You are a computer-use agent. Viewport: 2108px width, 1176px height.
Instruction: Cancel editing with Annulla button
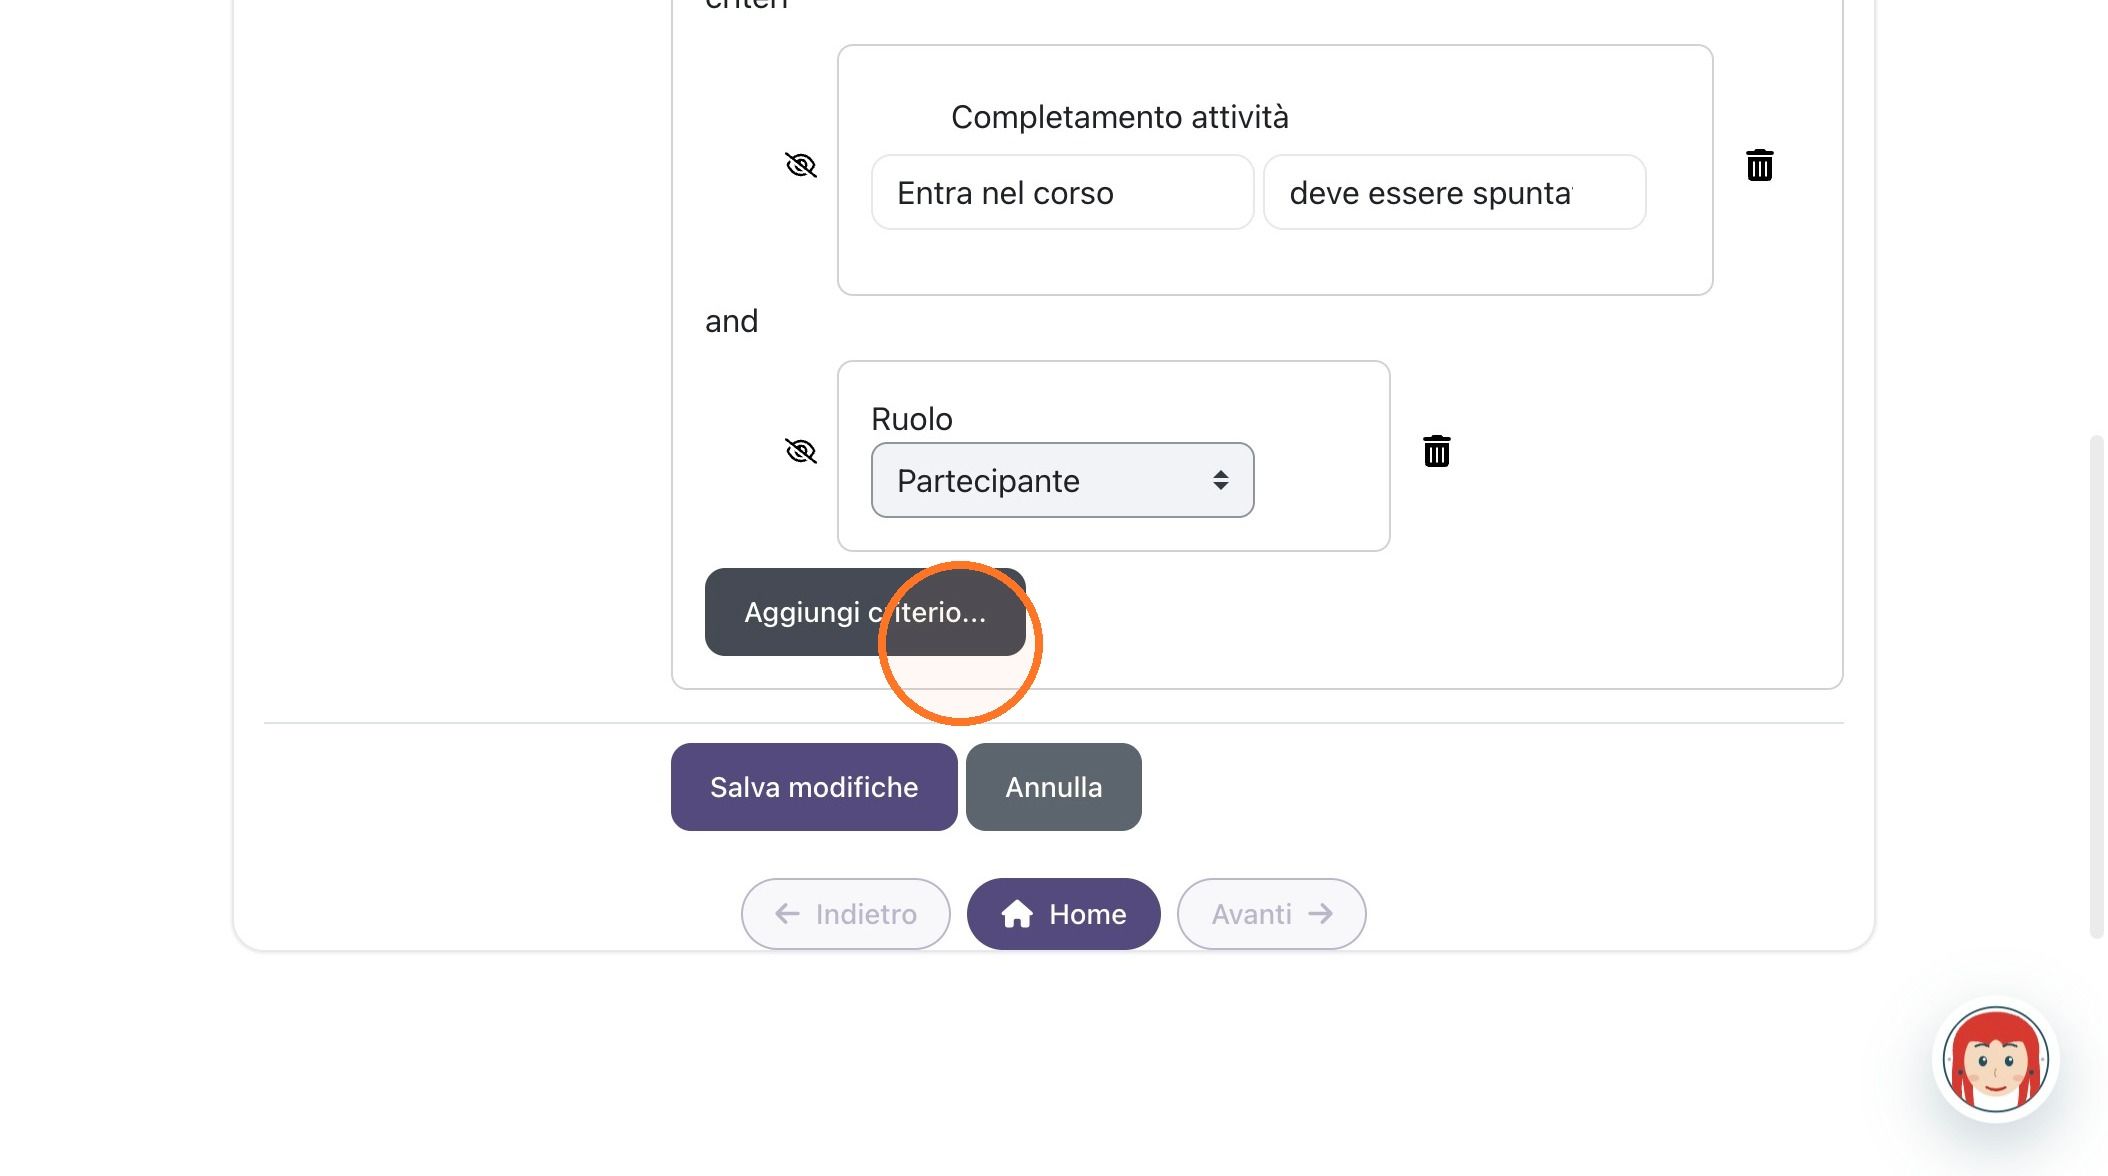1054,787
